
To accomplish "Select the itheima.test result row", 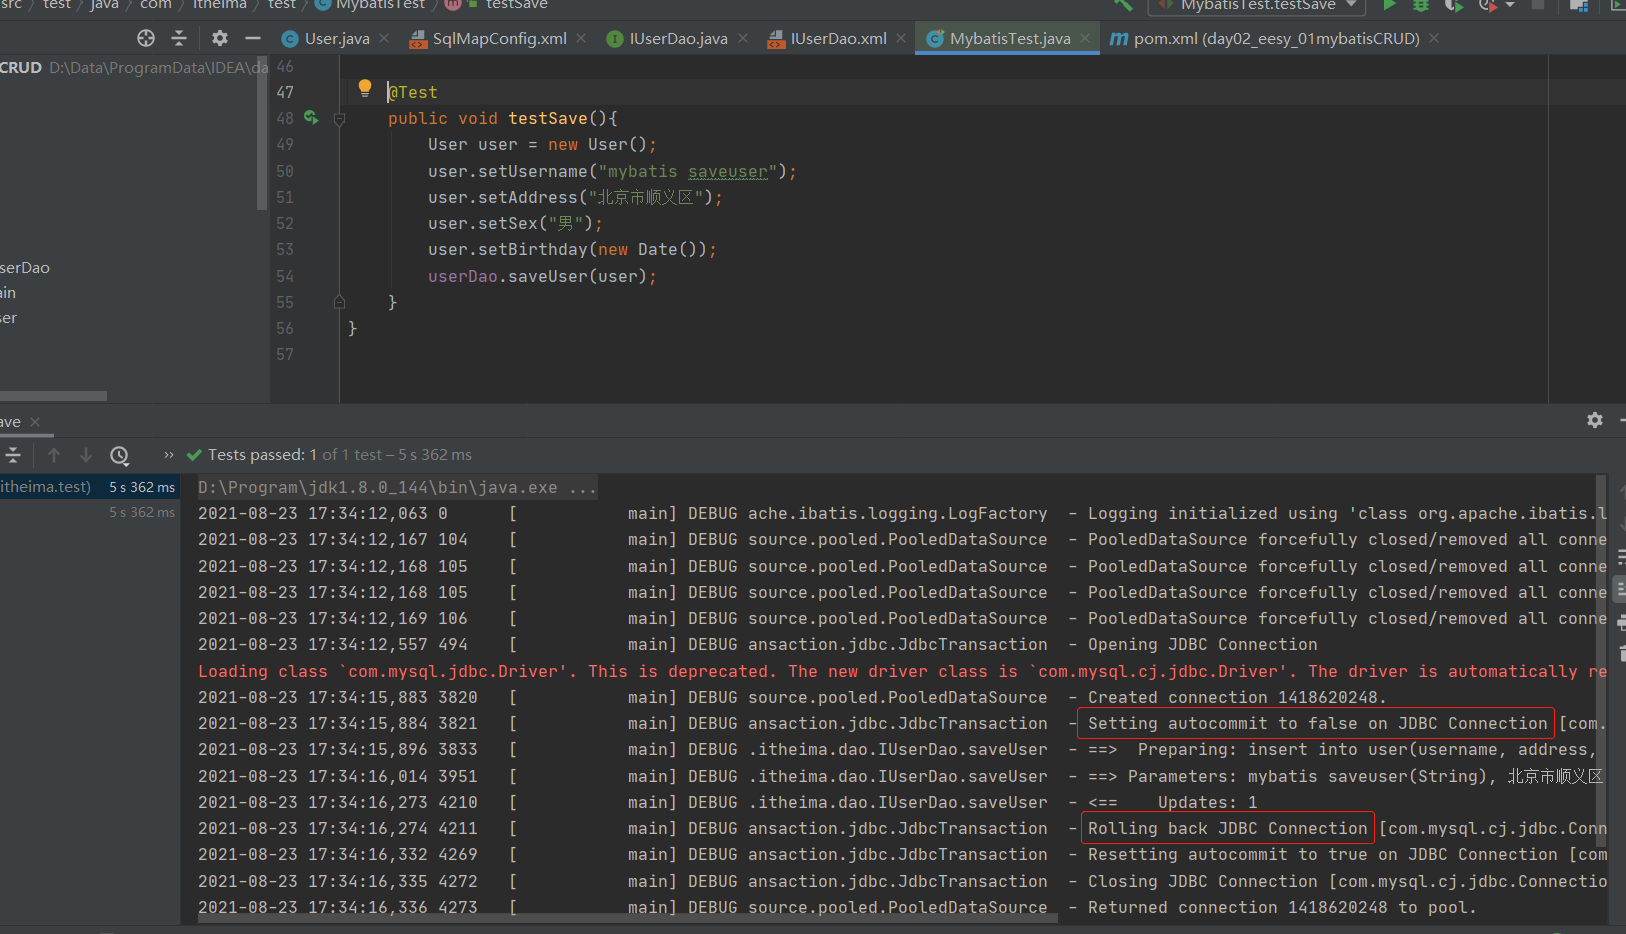I will 90,487.
